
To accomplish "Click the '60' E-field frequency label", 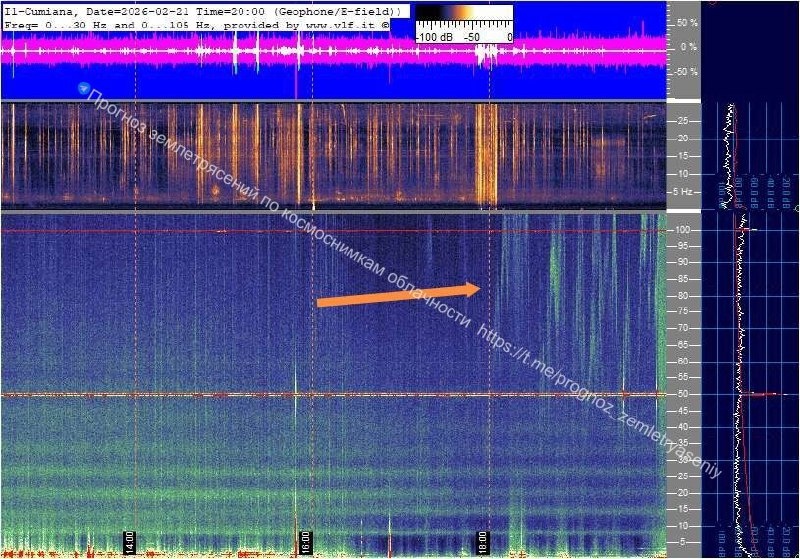I will point(683,362).
